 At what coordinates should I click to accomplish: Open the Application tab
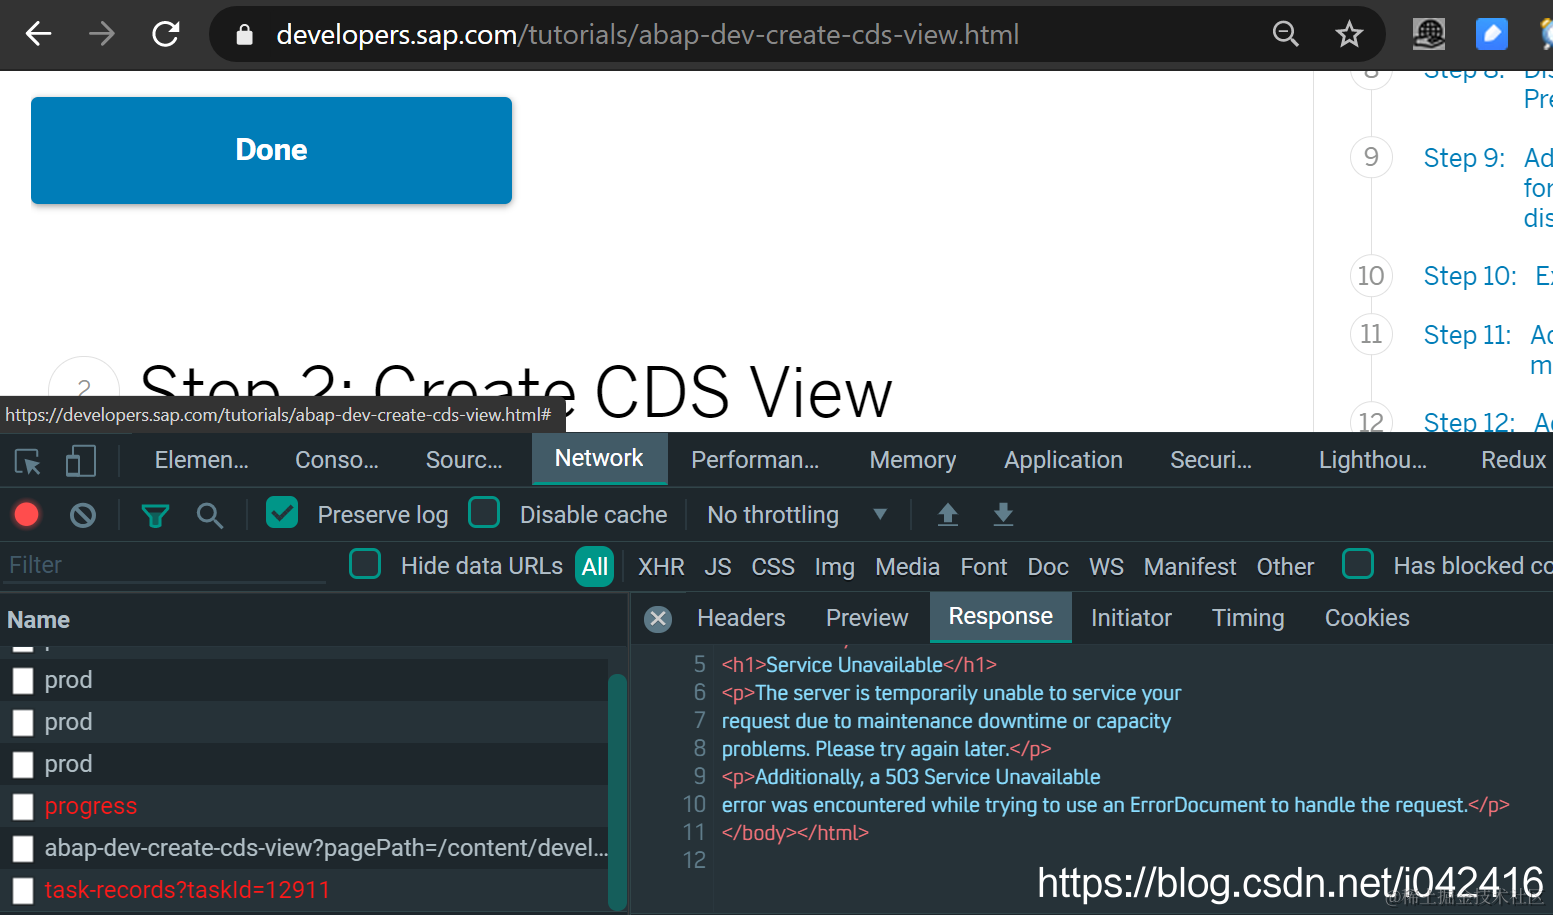pyautogui.click(x=1063, y=460)
